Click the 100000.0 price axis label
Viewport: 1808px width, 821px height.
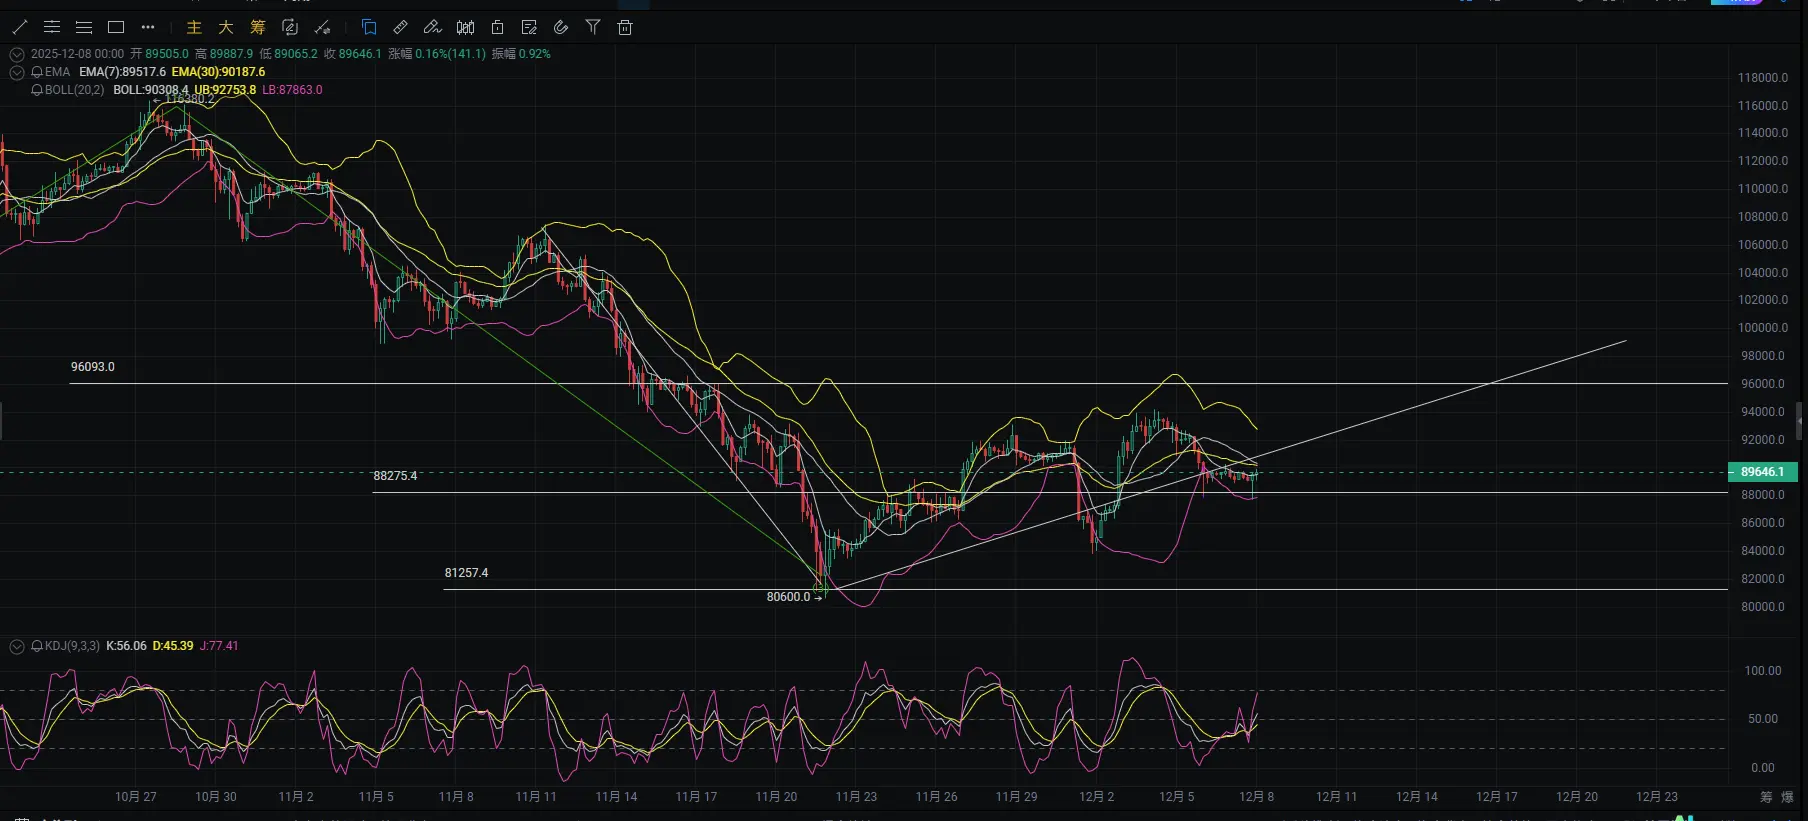point(1763,328)
